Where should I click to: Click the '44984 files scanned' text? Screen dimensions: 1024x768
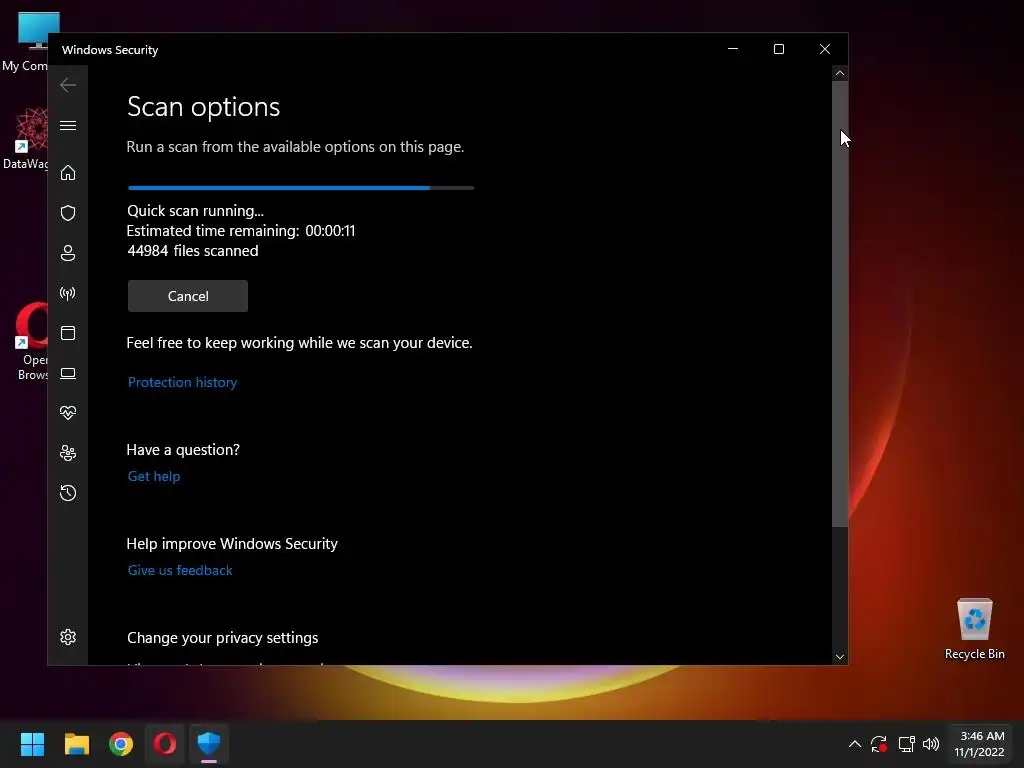click(x=193, y=251)
